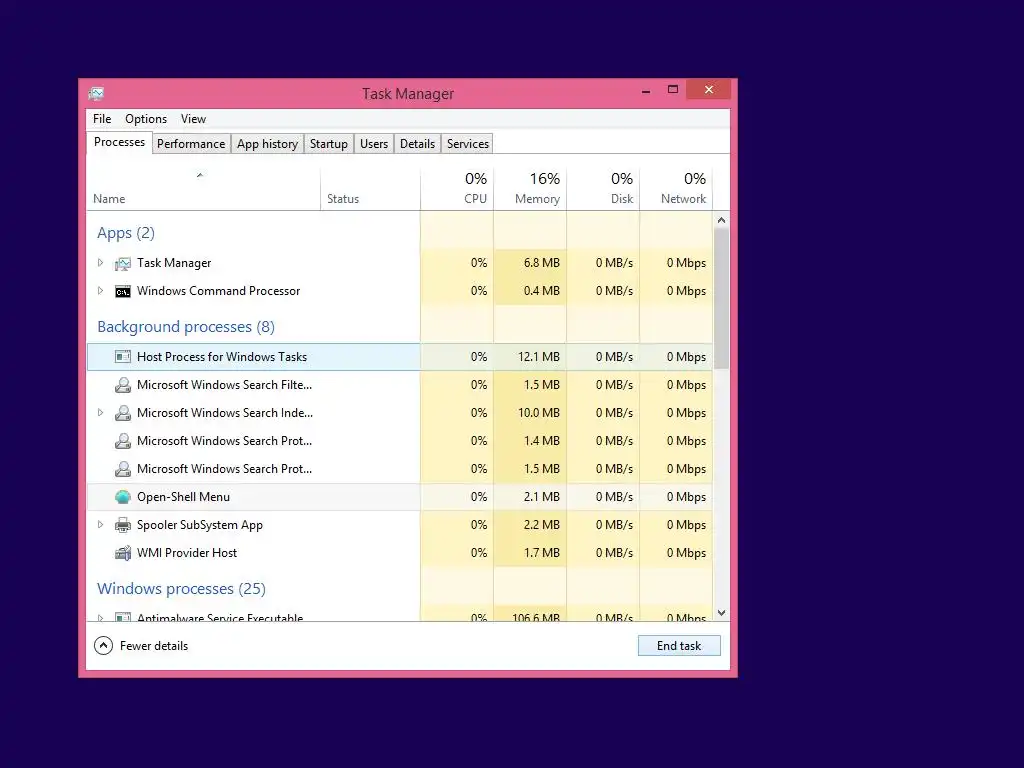Click the Task Manager title bar icon
The image size is (1024, 768).
click(96, 94)
